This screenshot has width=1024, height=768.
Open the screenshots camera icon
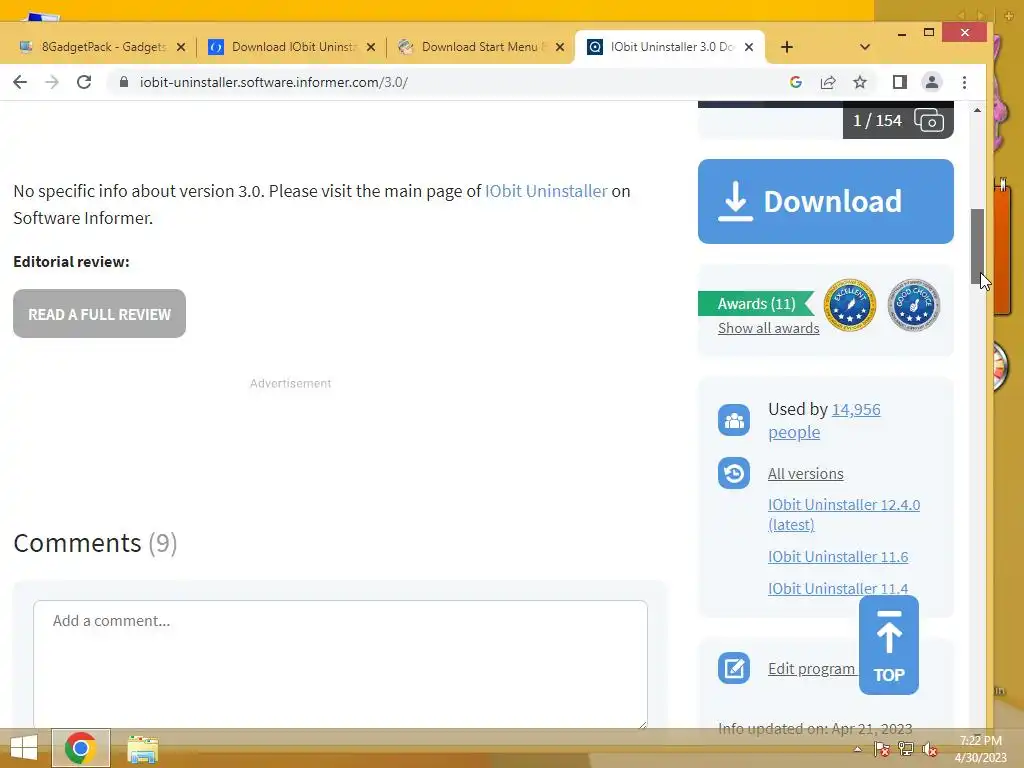pyautogui.click(x=929, y=121)
